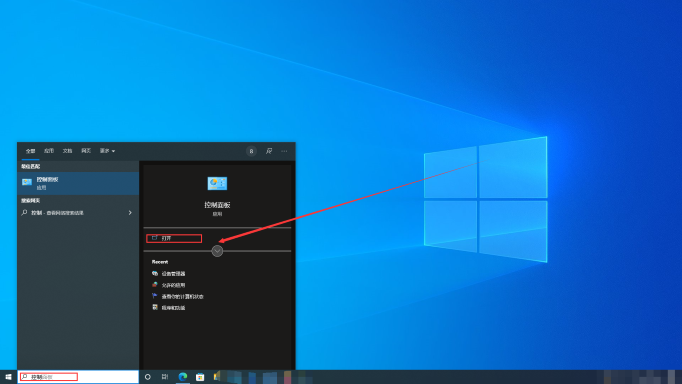
Task: Switch to the Documents search tab
Action: 67,151
